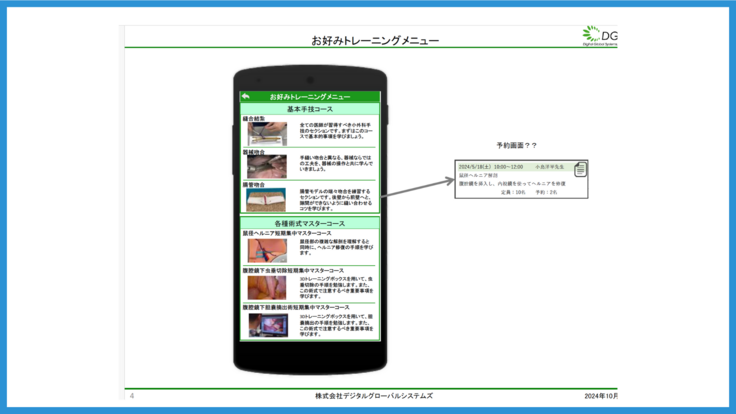Click the slide title お好みトレーニングメニュー
736x414 pixels.
(374, 41)
